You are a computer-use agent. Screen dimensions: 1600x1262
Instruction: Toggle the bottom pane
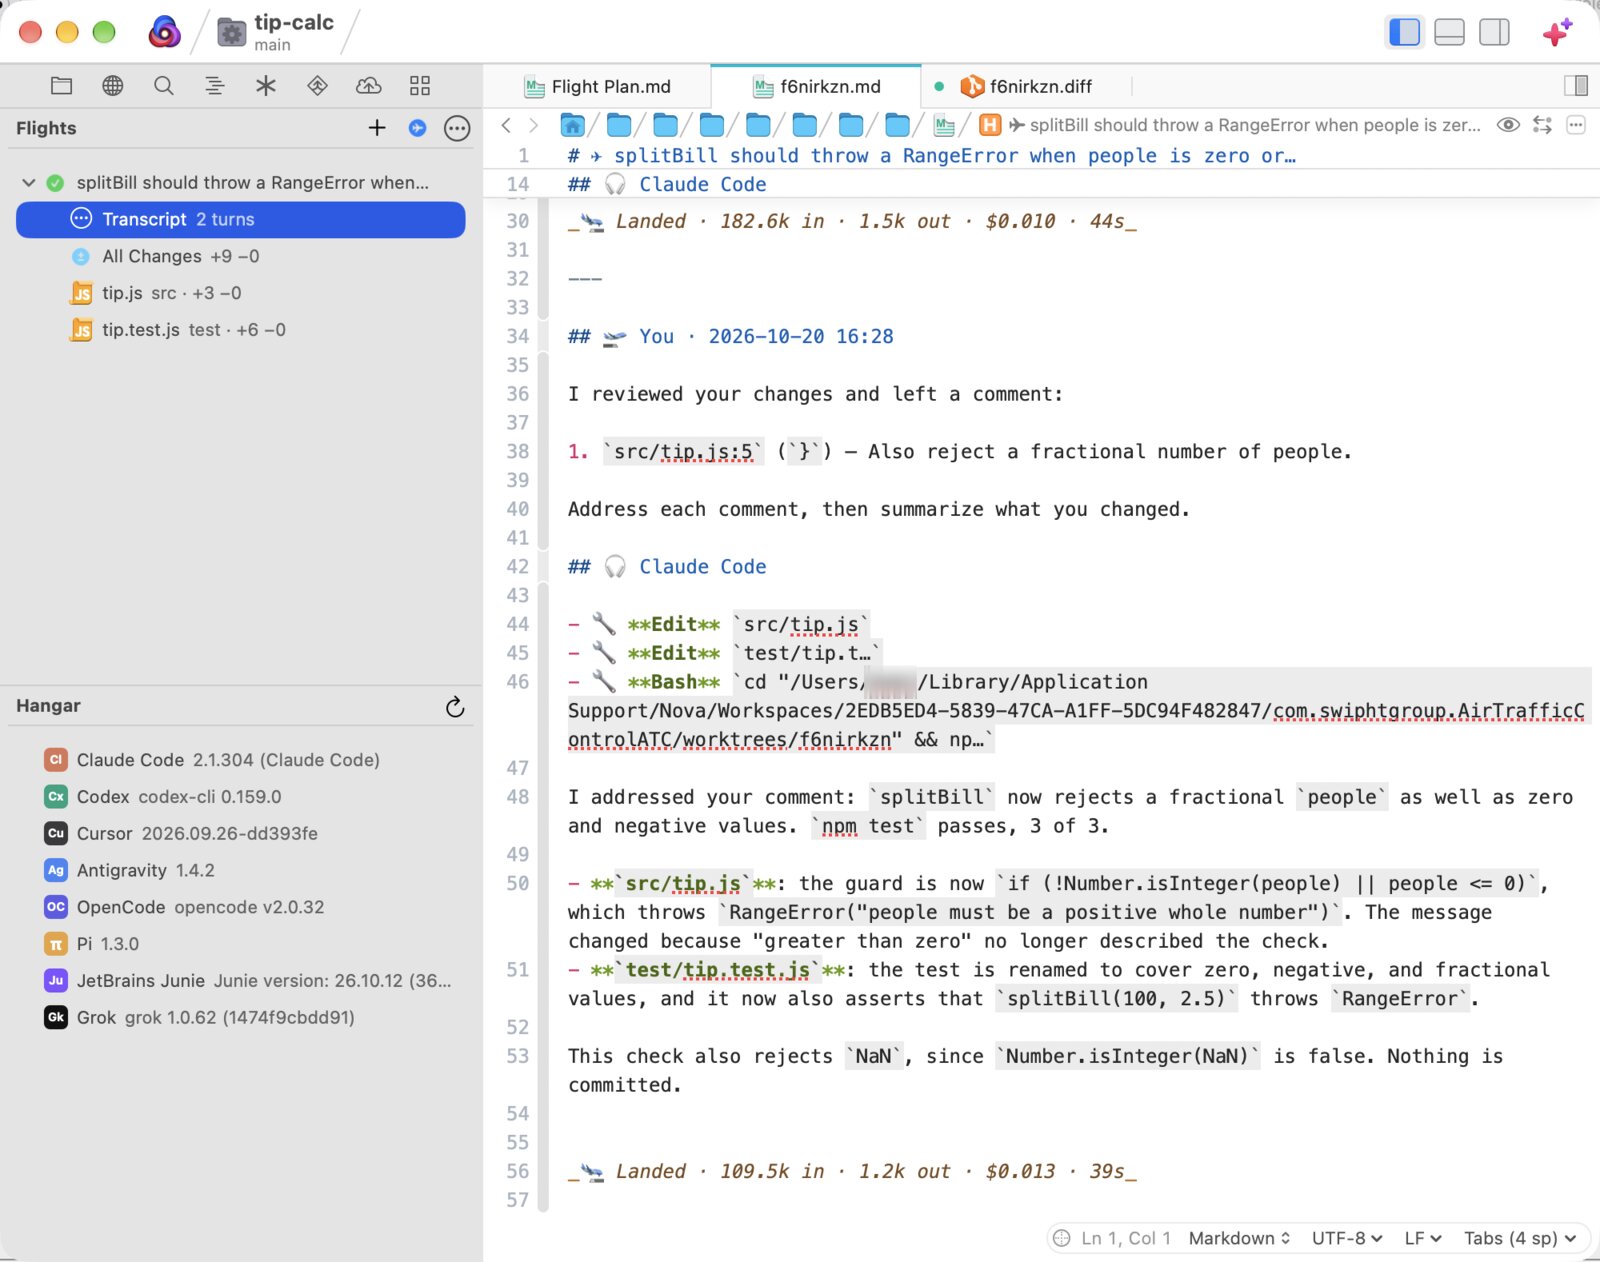point(1449,32)
